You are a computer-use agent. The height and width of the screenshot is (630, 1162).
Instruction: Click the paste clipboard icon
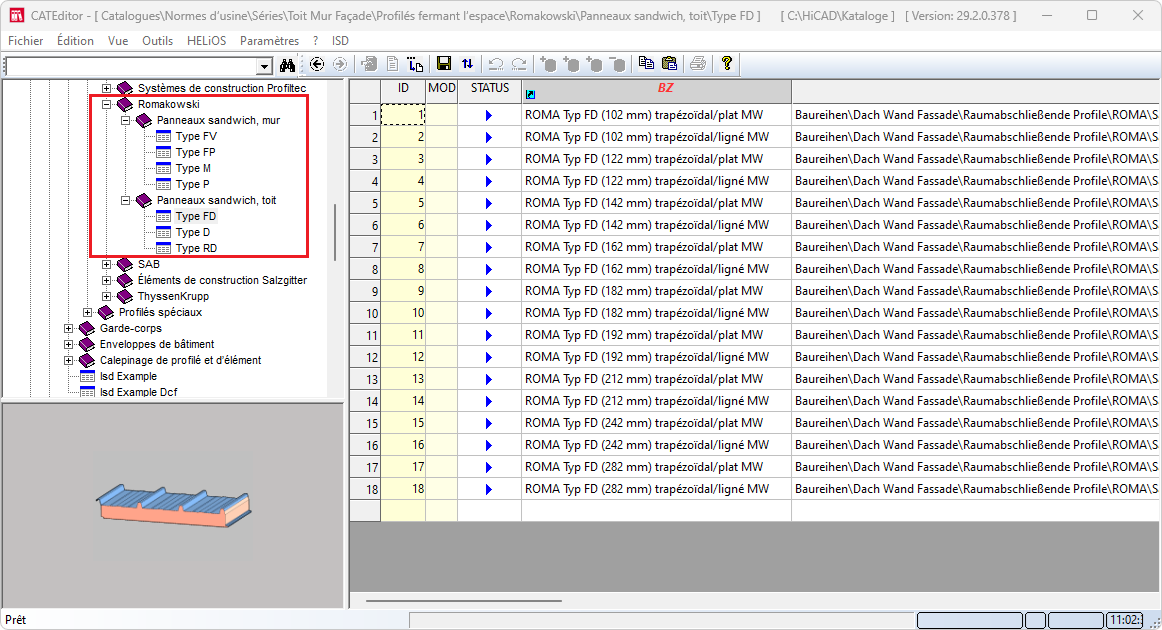point(669,64)
